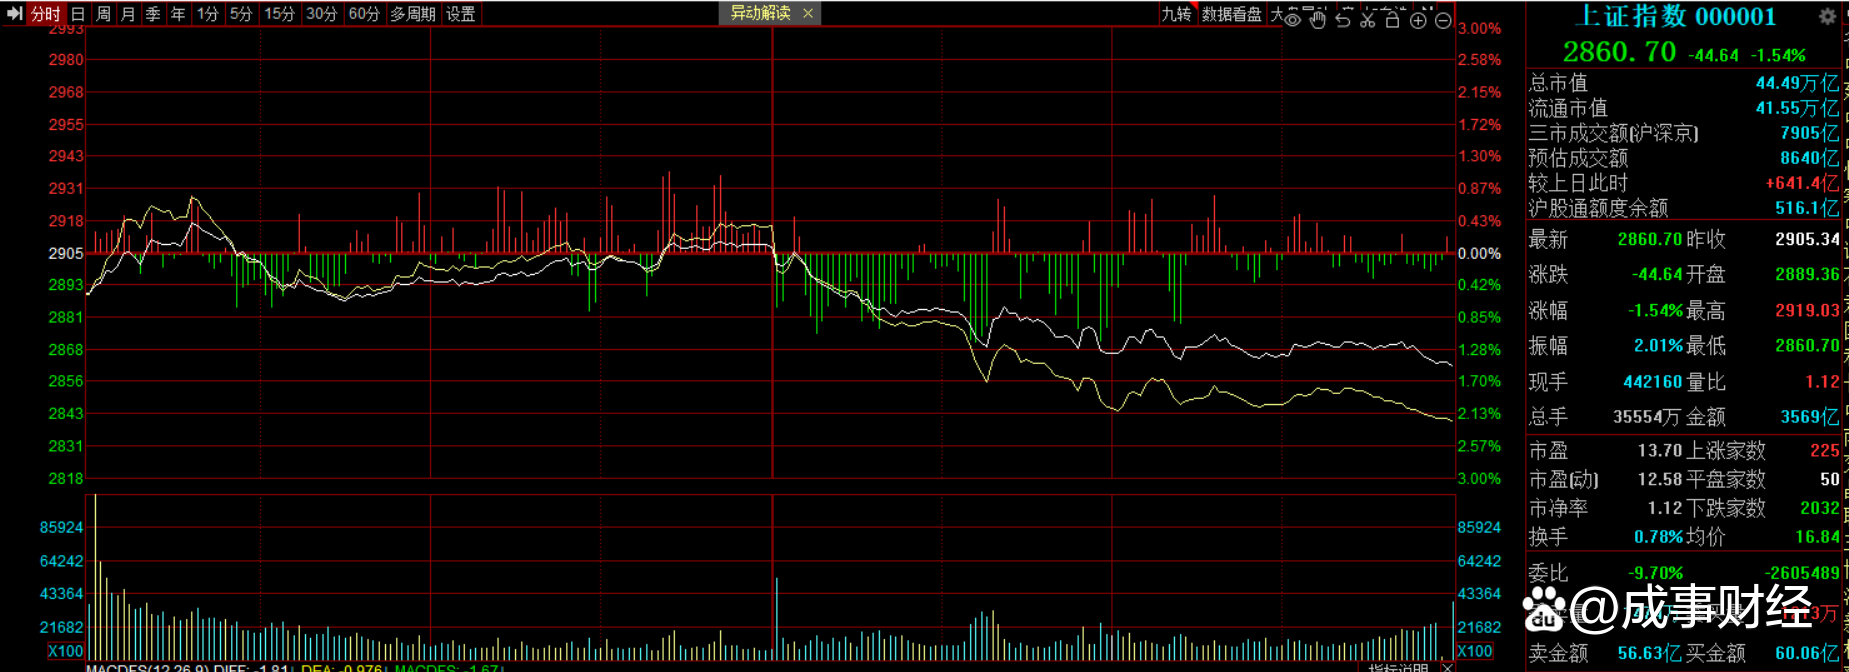This screenshot has width=1849, height=672.
Task: Click the 预估成交额 8640亿 row
Action: (1683, 158)
